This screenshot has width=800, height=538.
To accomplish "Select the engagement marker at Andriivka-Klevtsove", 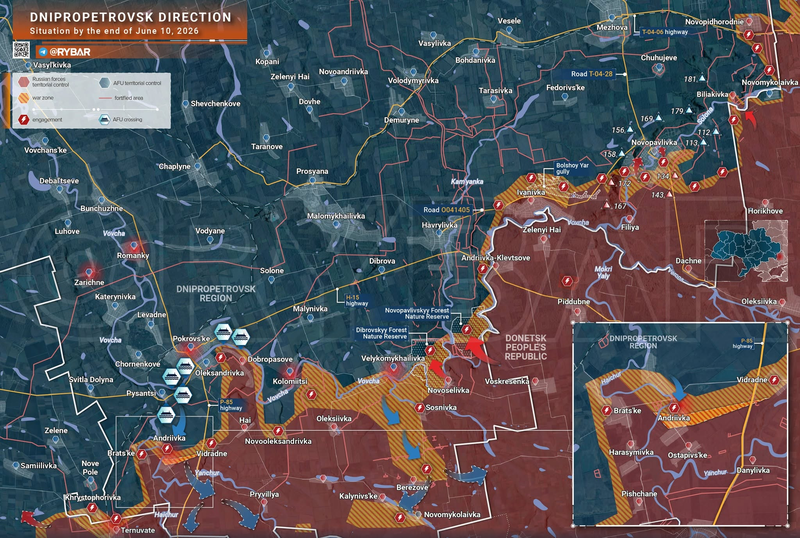I will click(483, 268).
